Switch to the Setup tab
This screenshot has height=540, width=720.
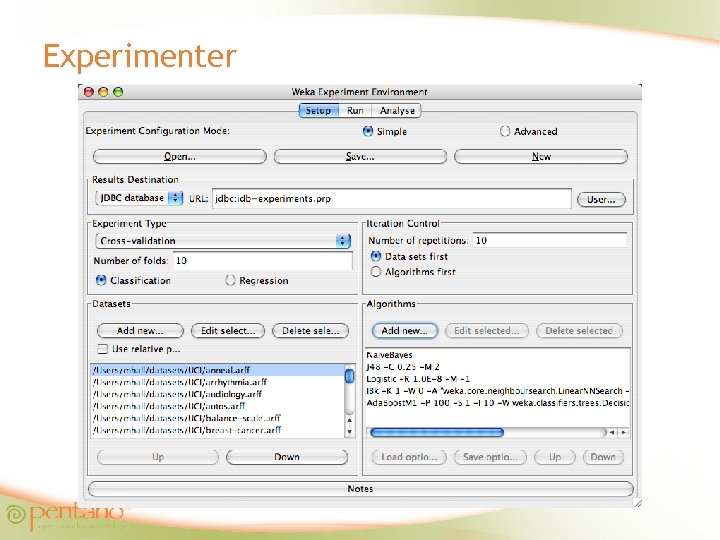tap(319, 111)
